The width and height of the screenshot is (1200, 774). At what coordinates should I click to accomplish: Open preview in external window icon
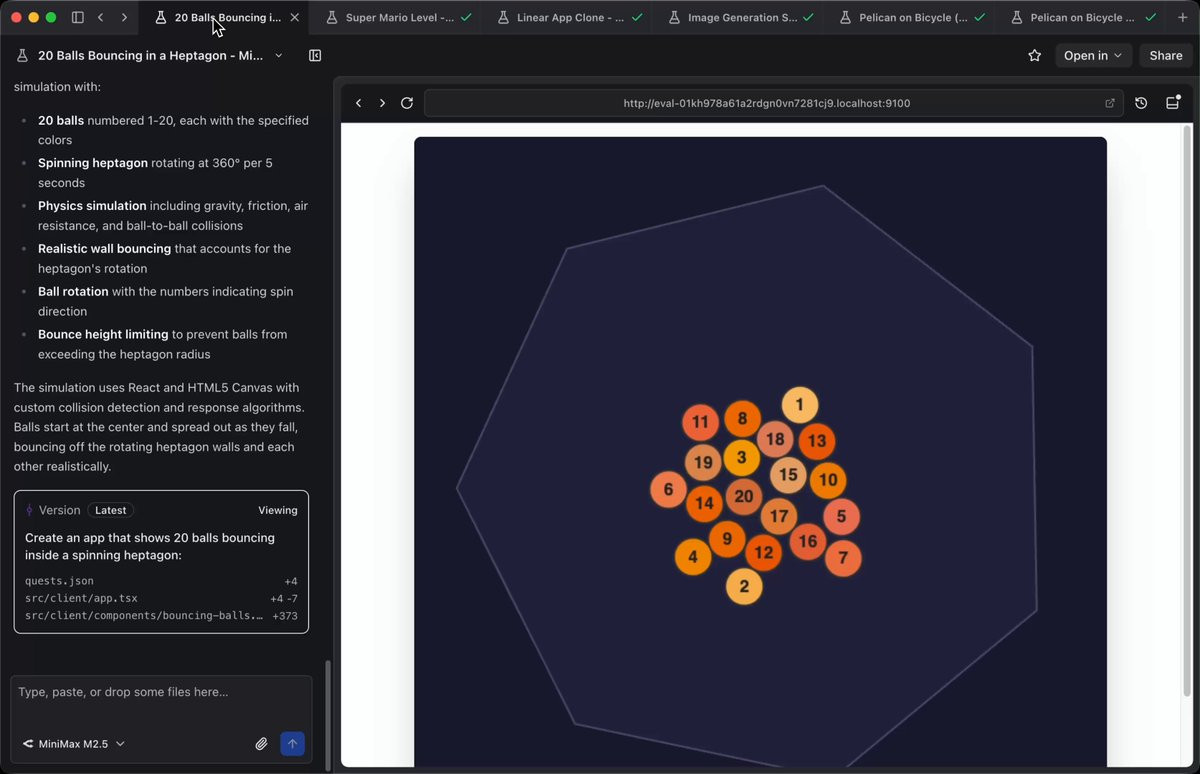tap(1110, 103)
